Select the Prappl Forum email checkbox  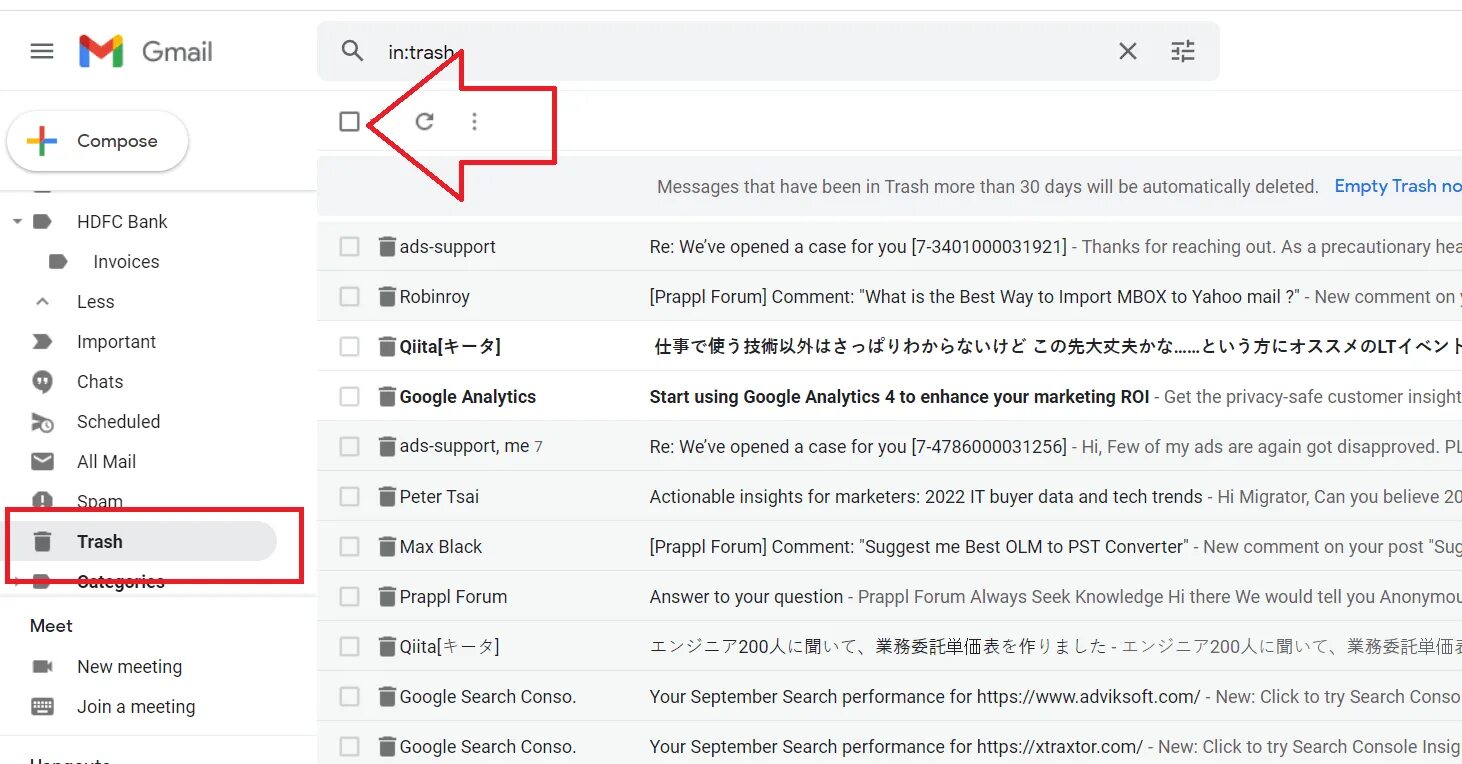pos(349,597)
